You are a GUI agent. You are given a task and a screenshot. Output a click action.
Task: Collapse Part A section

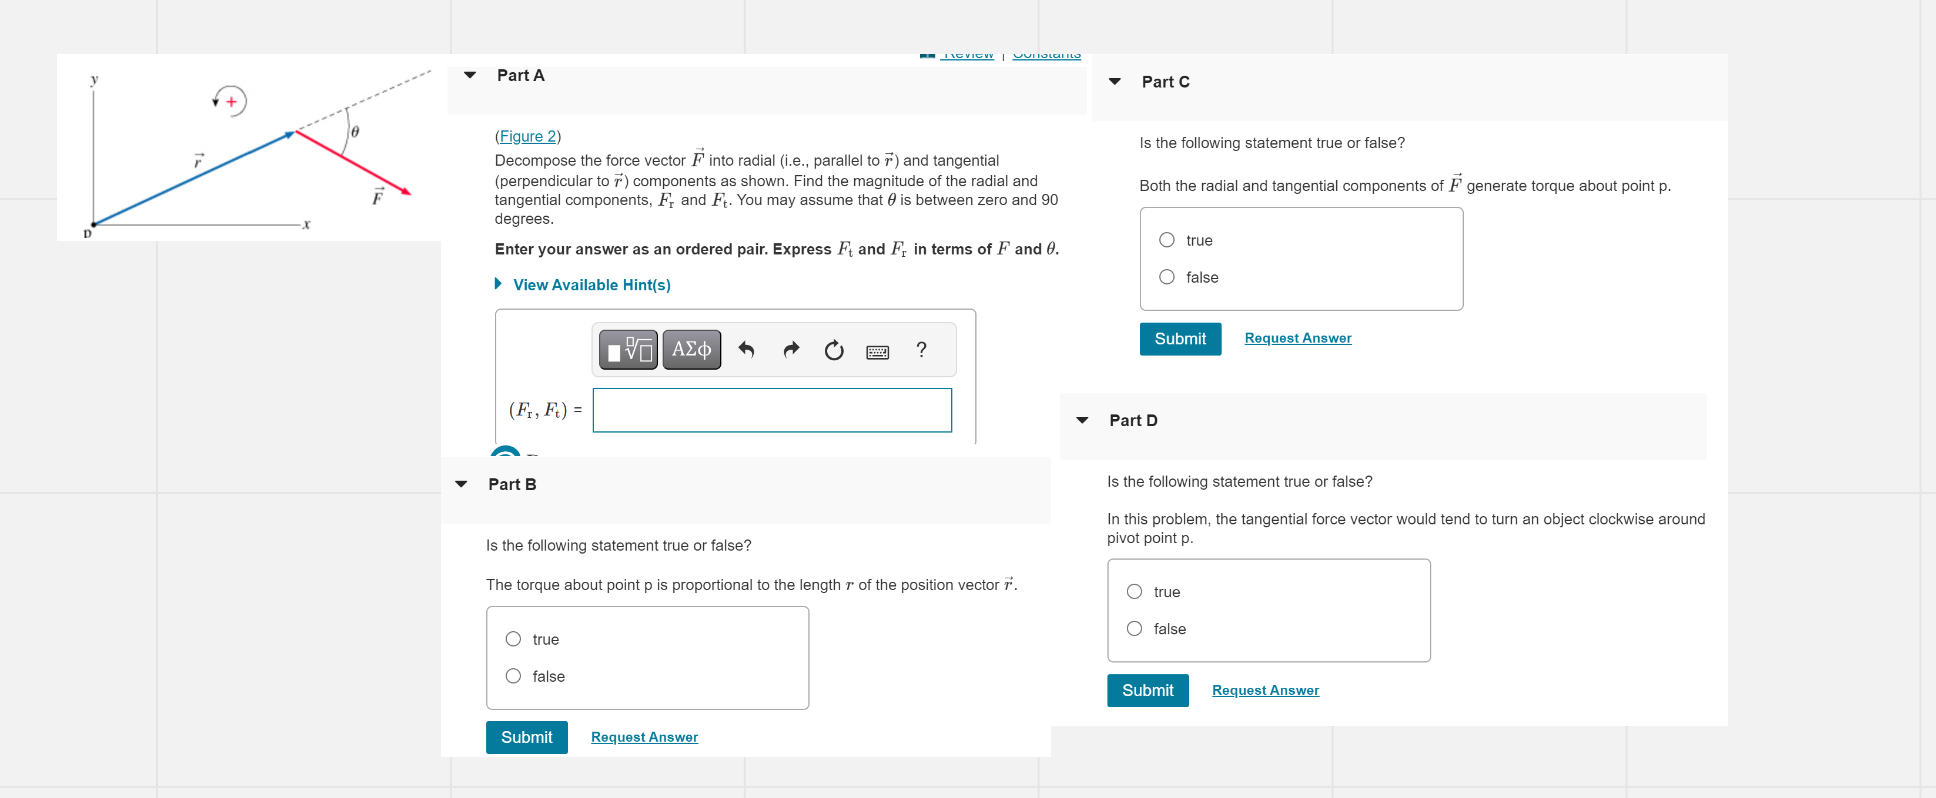pos(470,75)
